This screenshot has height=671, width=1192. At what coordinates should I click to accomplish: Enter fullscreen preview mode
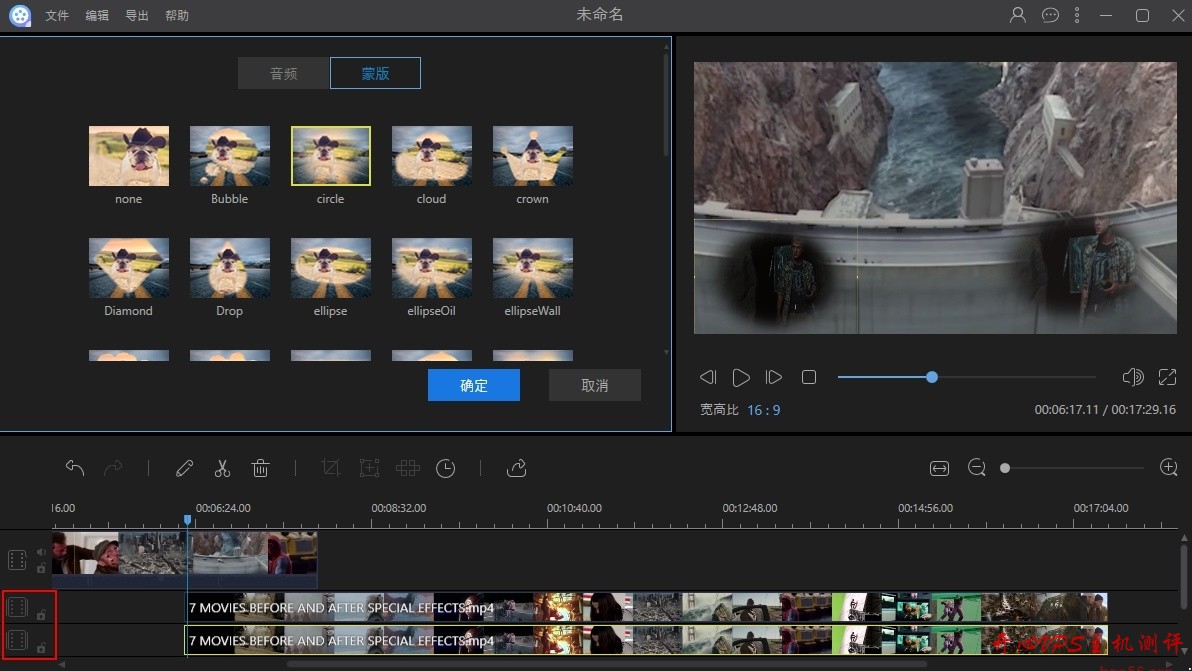pyautogui.click(x=1167, y=377)
